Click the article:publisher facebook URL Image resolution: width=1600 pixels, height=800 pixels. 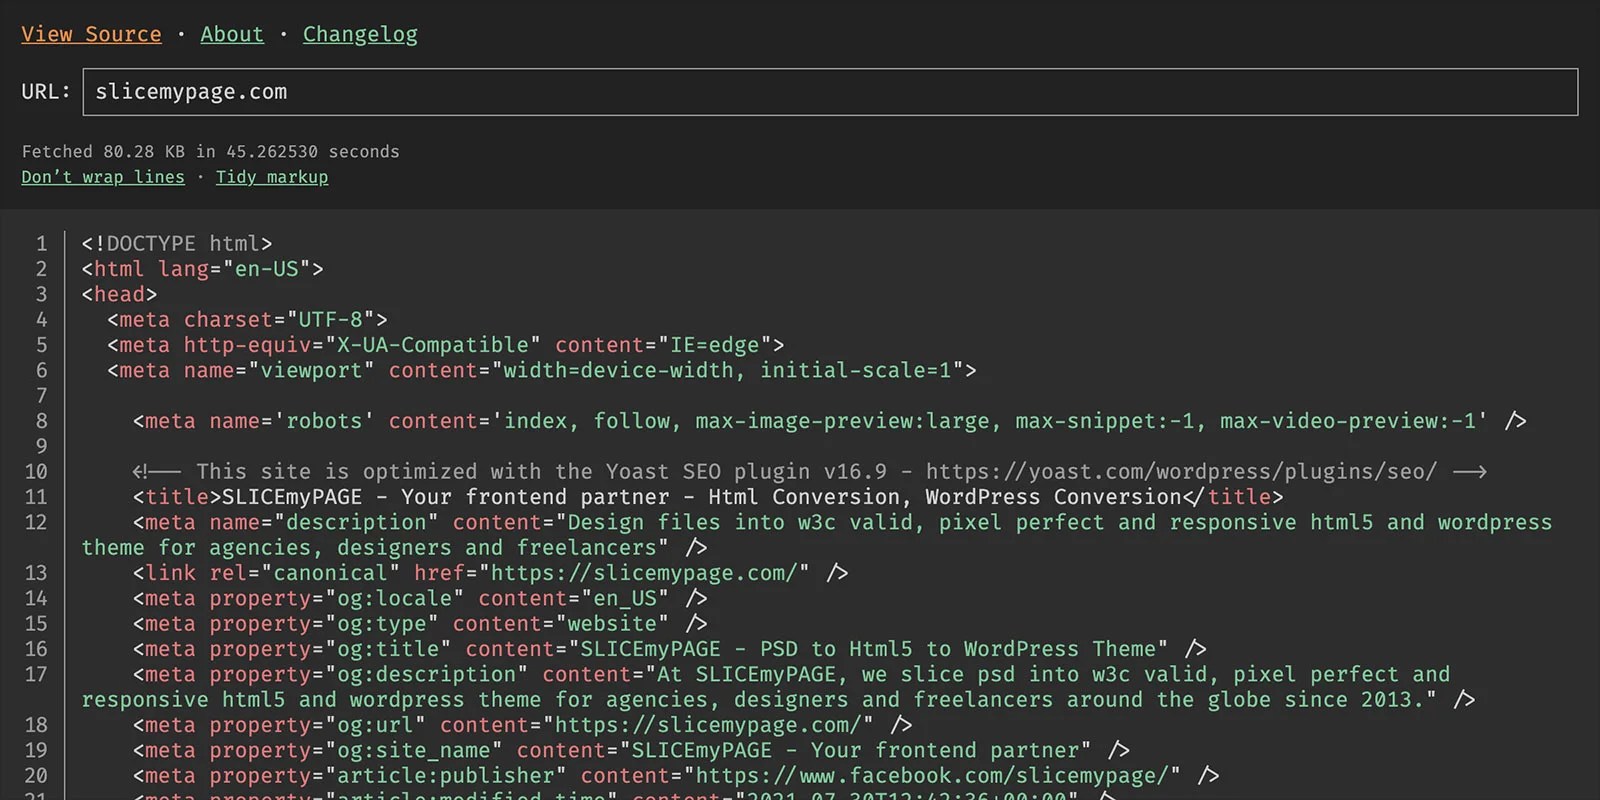click(931, 776)
